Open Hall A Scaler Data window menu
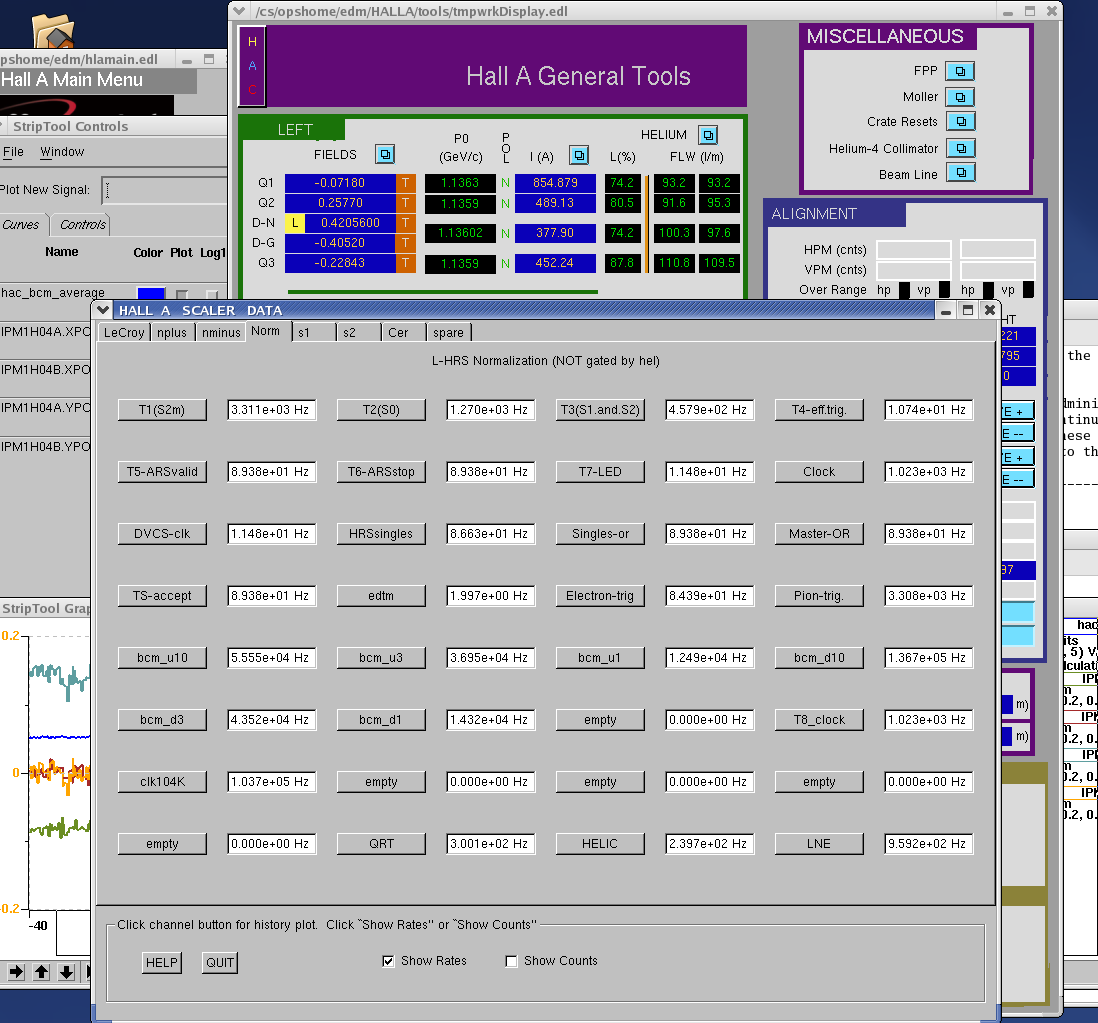The width and height of the screenshot is (1098, 1023). click(x=104, y=309)
